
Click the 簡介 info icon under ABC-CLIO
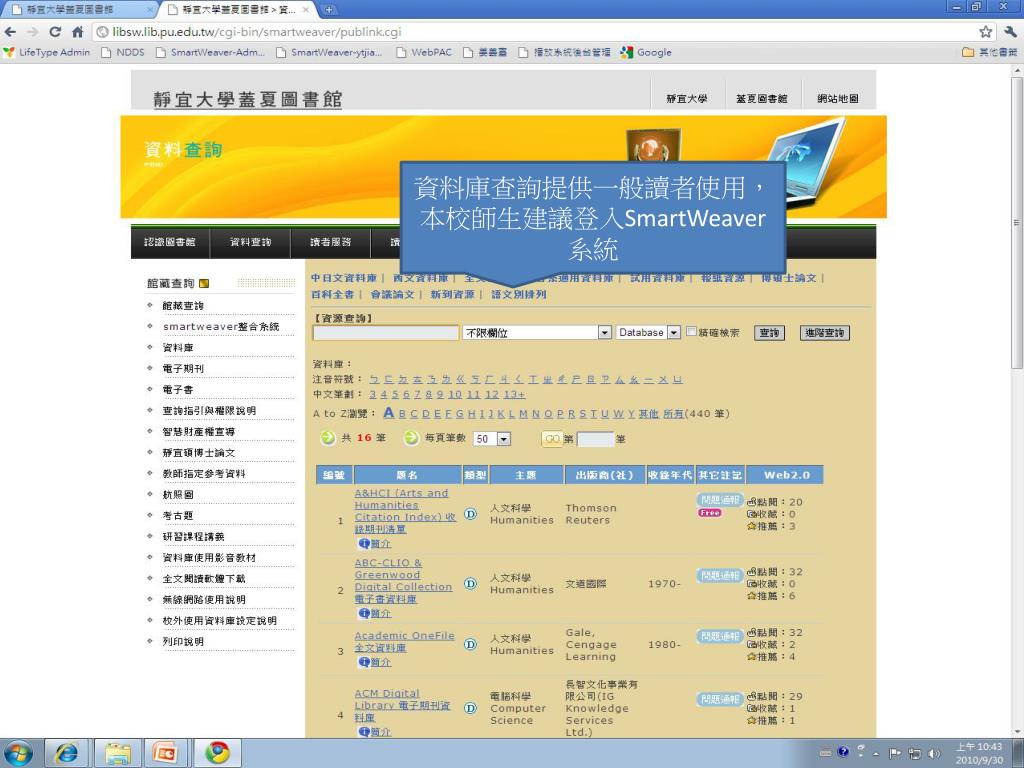363,613
